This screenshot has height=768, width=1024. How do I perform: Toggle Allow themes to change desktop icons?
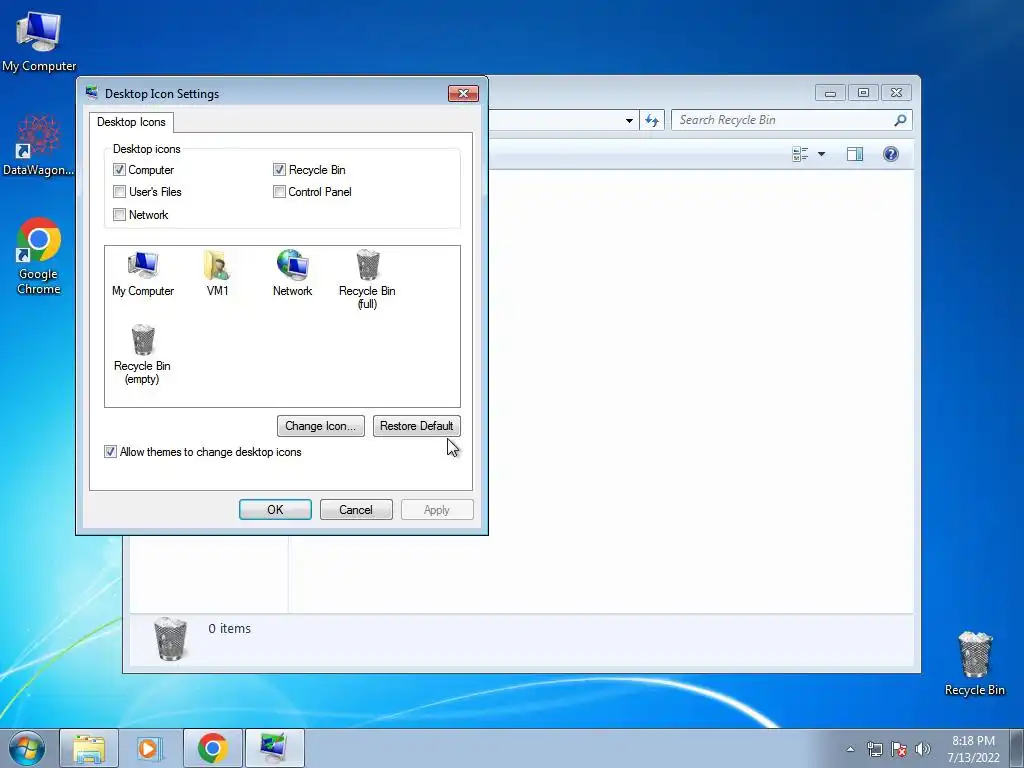click(110, 452)
